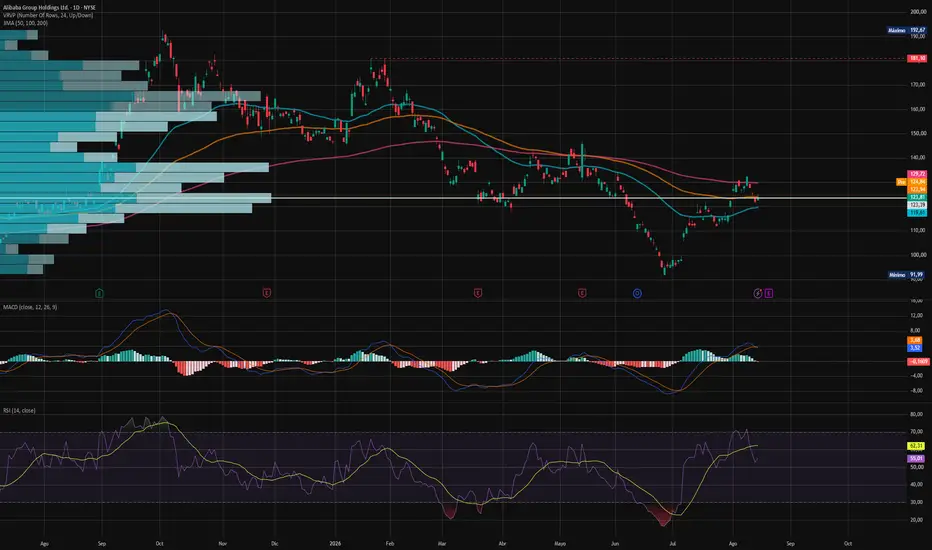Click the pink 129,72 SMA label

917,174
